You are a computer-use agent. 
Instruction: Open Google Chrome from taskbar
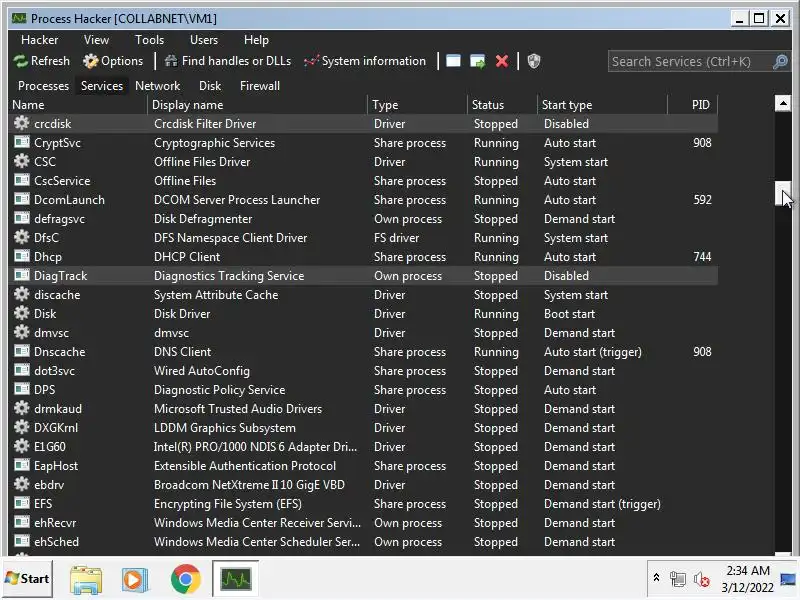186,580
